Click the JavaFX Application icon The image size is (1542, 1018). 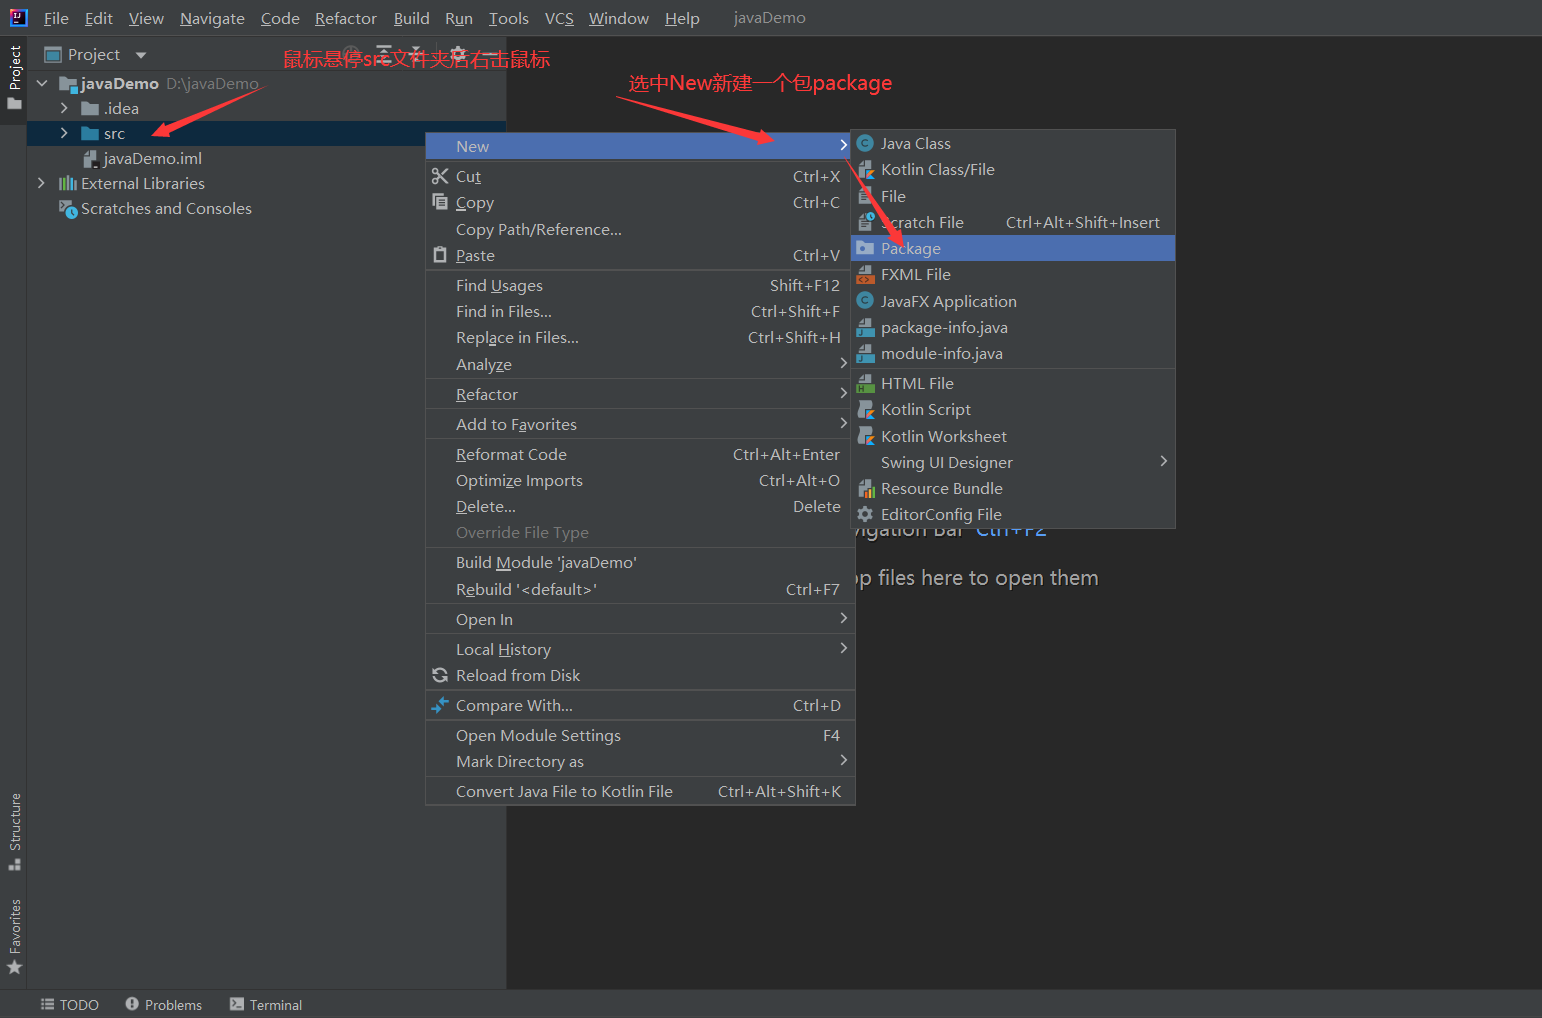(866, 300)
